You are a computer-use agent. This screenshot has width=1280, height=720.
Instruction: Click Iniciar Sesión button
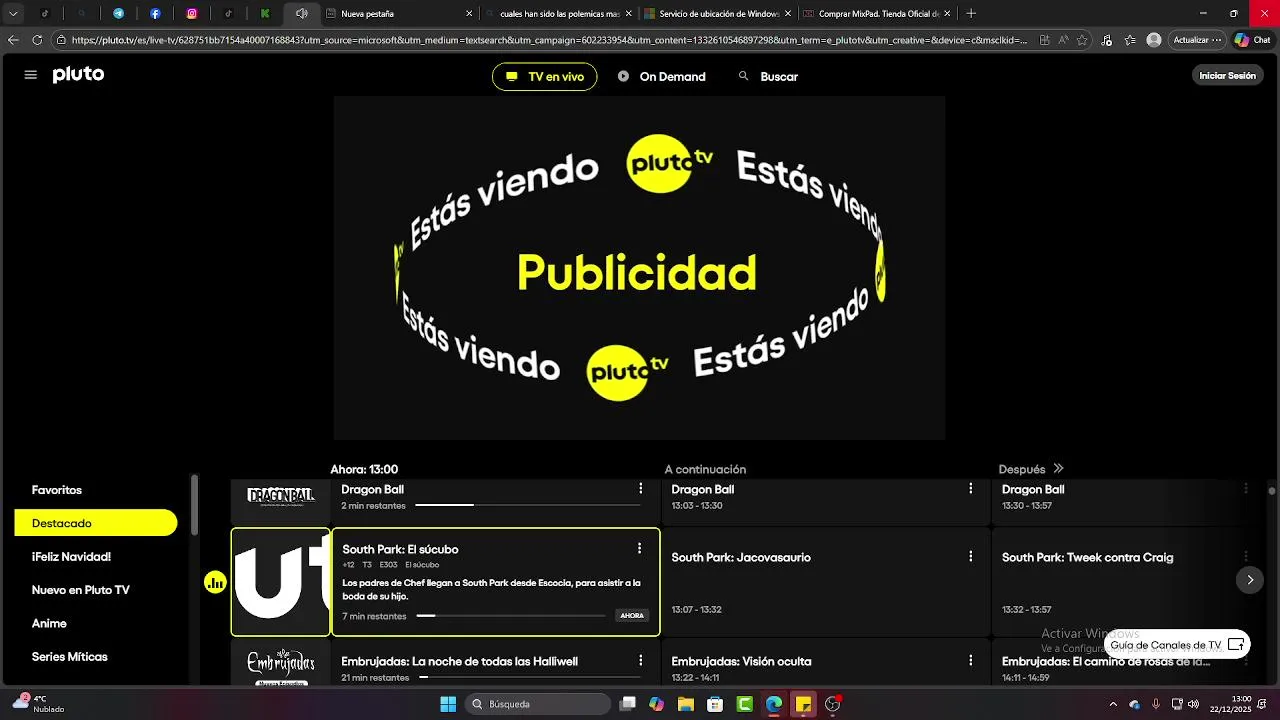click(x=1227, y=76)
